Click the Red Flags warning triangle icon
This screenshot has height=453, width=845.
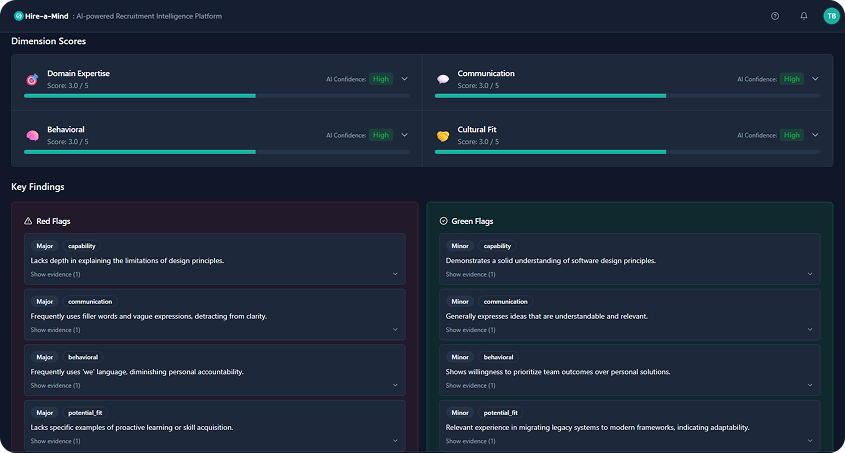(x=28, y=221)
